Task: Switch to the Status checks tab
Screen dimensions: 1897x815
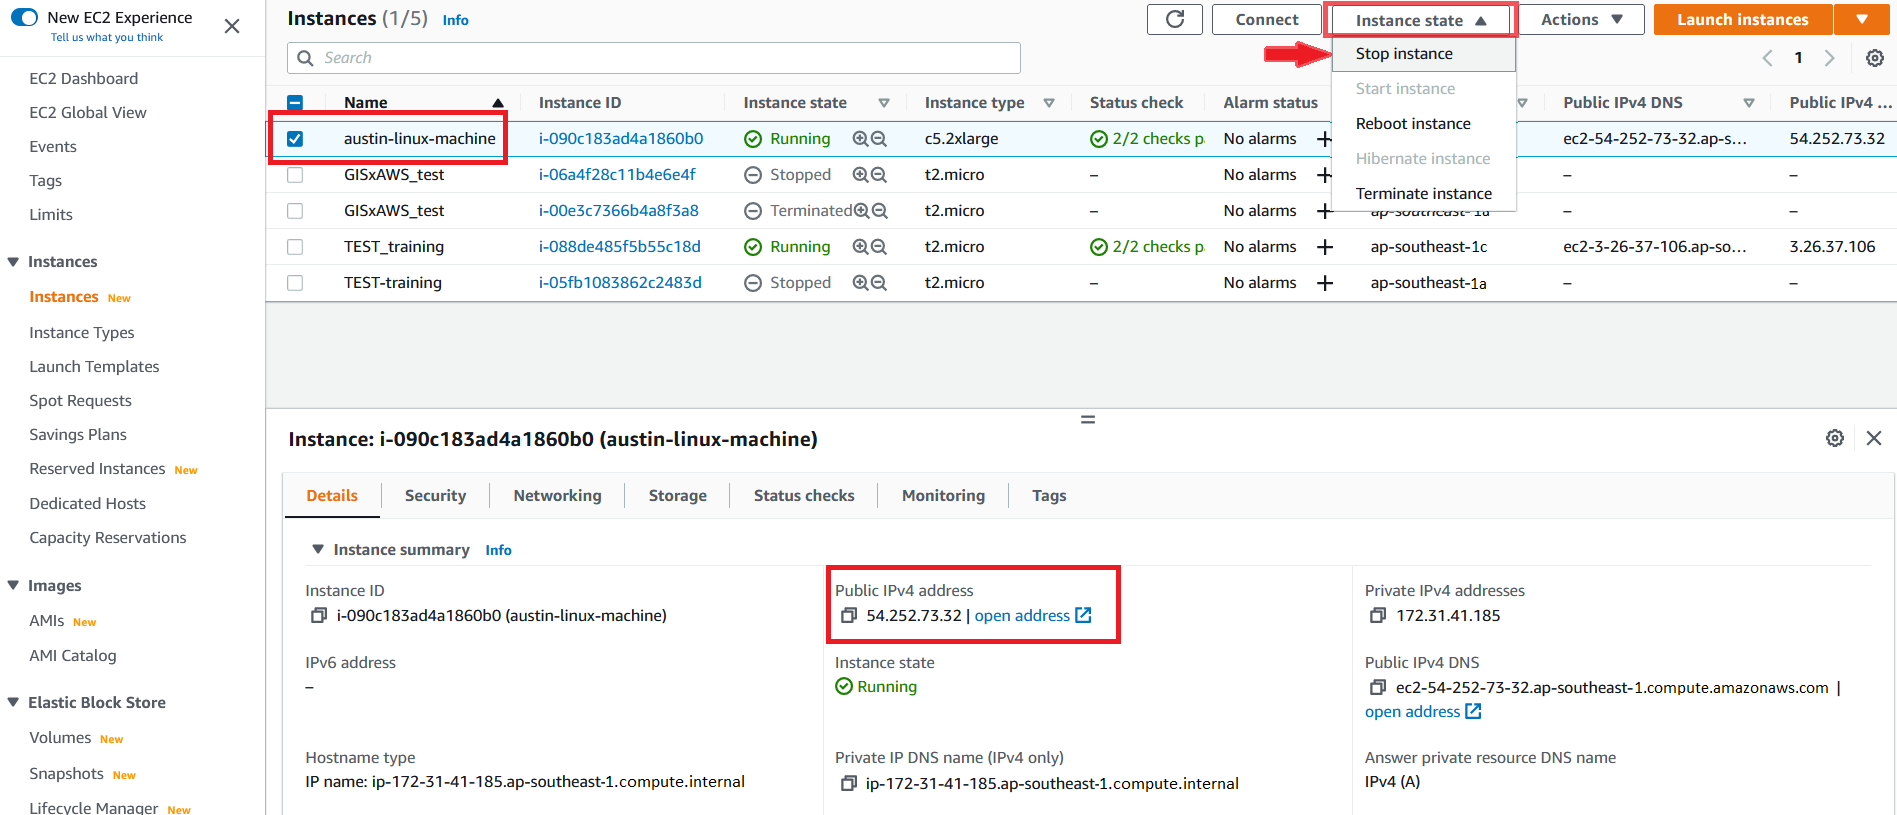Action: pos(804,496)
